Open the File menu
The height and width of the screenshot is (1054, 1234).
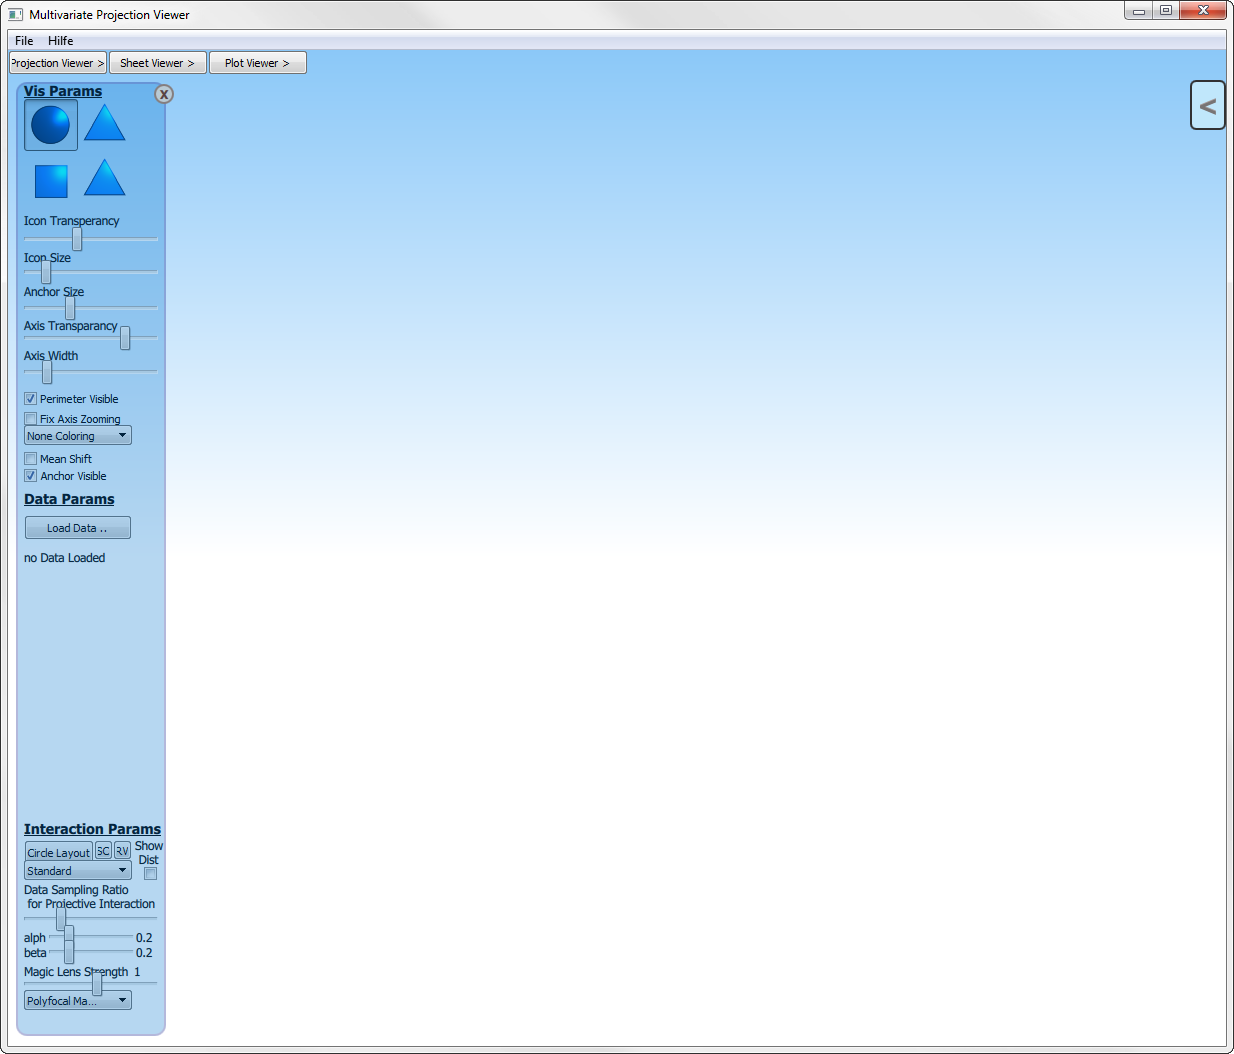click(x=24, y=41)
